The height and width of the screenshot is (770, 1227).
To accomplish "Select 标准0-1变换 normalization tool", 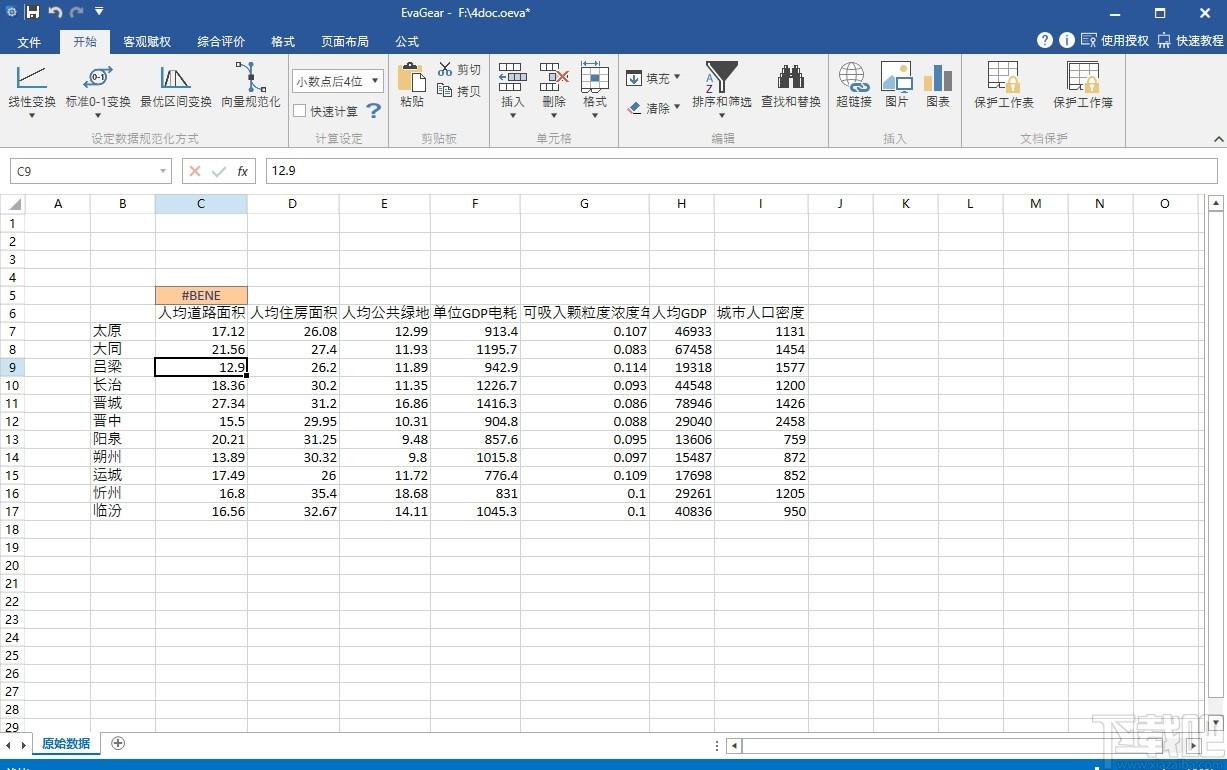I will click(98, 86).
